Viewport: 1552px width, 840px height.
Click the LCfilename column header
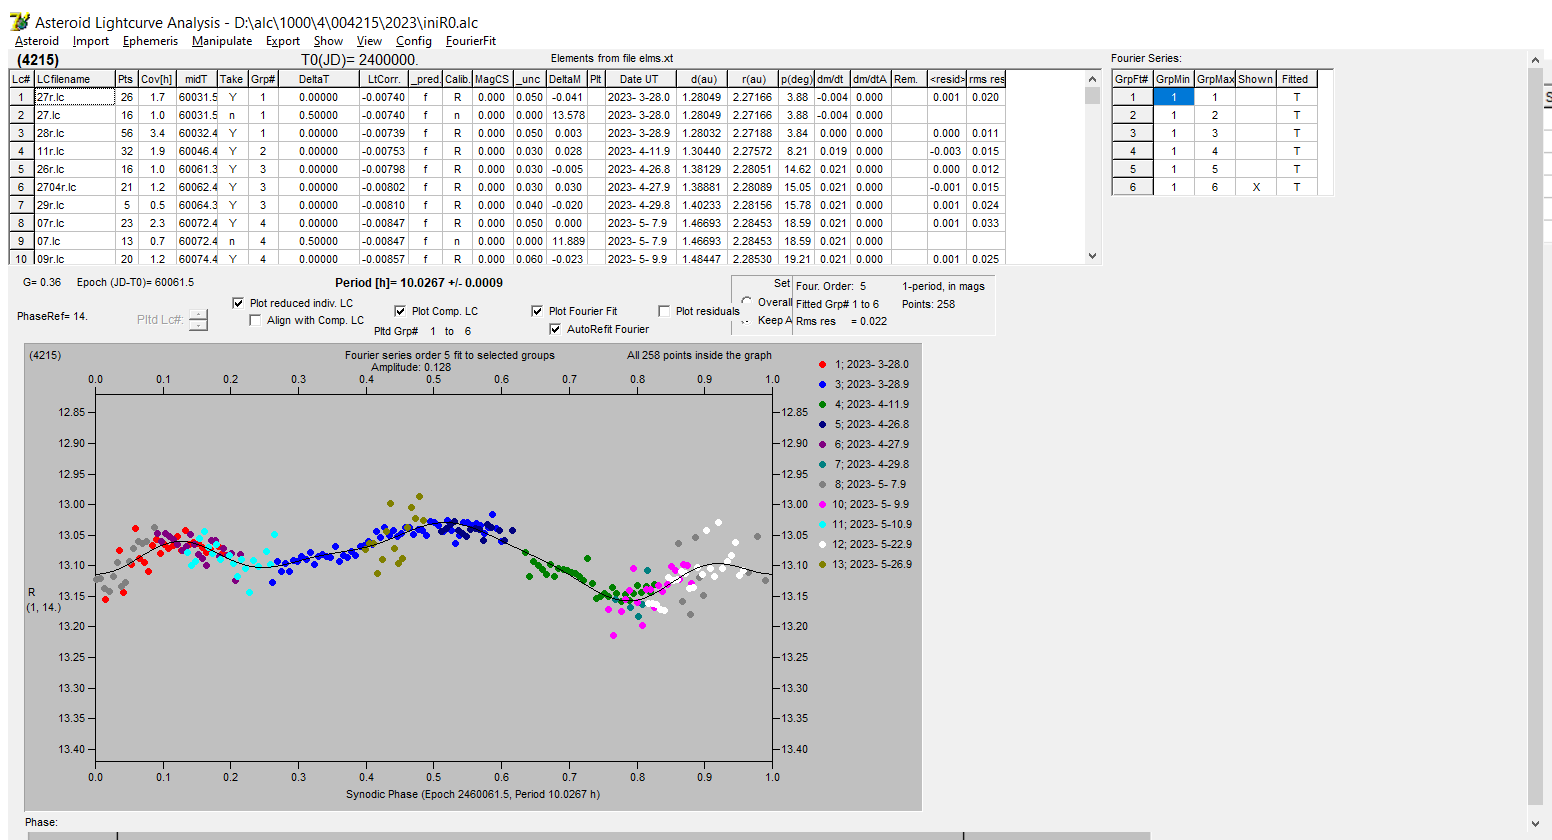click(x=75, y=79)
